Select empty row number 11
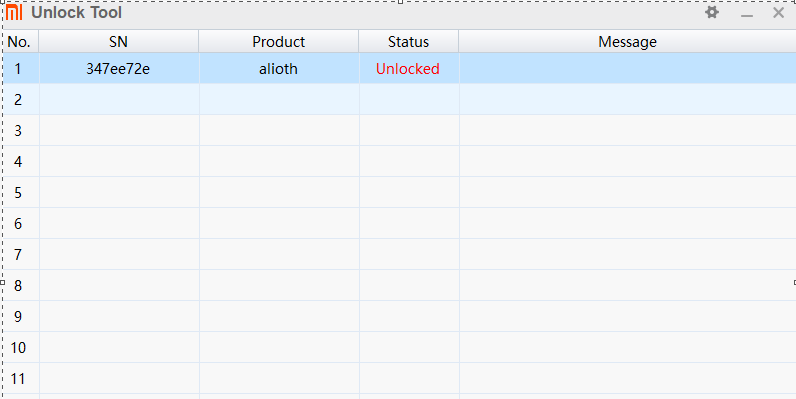The image size is (796, 399). click(x=400, y=378)
